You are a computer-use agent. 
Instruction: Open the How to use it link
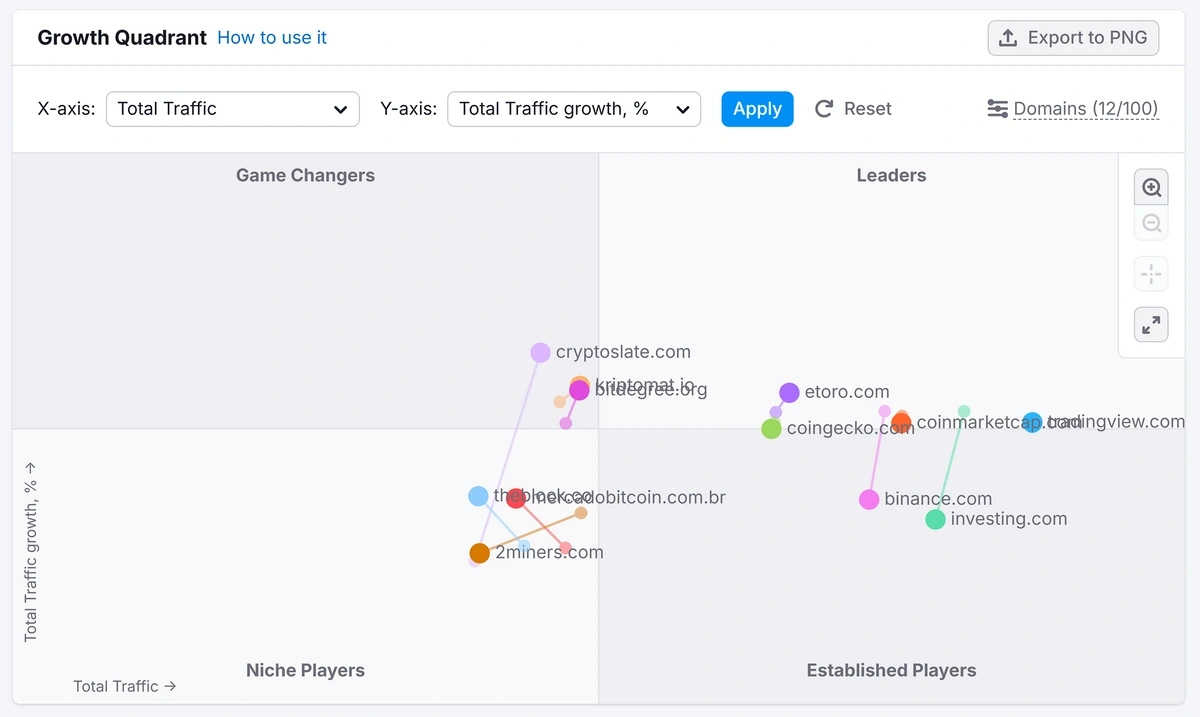point(272,38)
